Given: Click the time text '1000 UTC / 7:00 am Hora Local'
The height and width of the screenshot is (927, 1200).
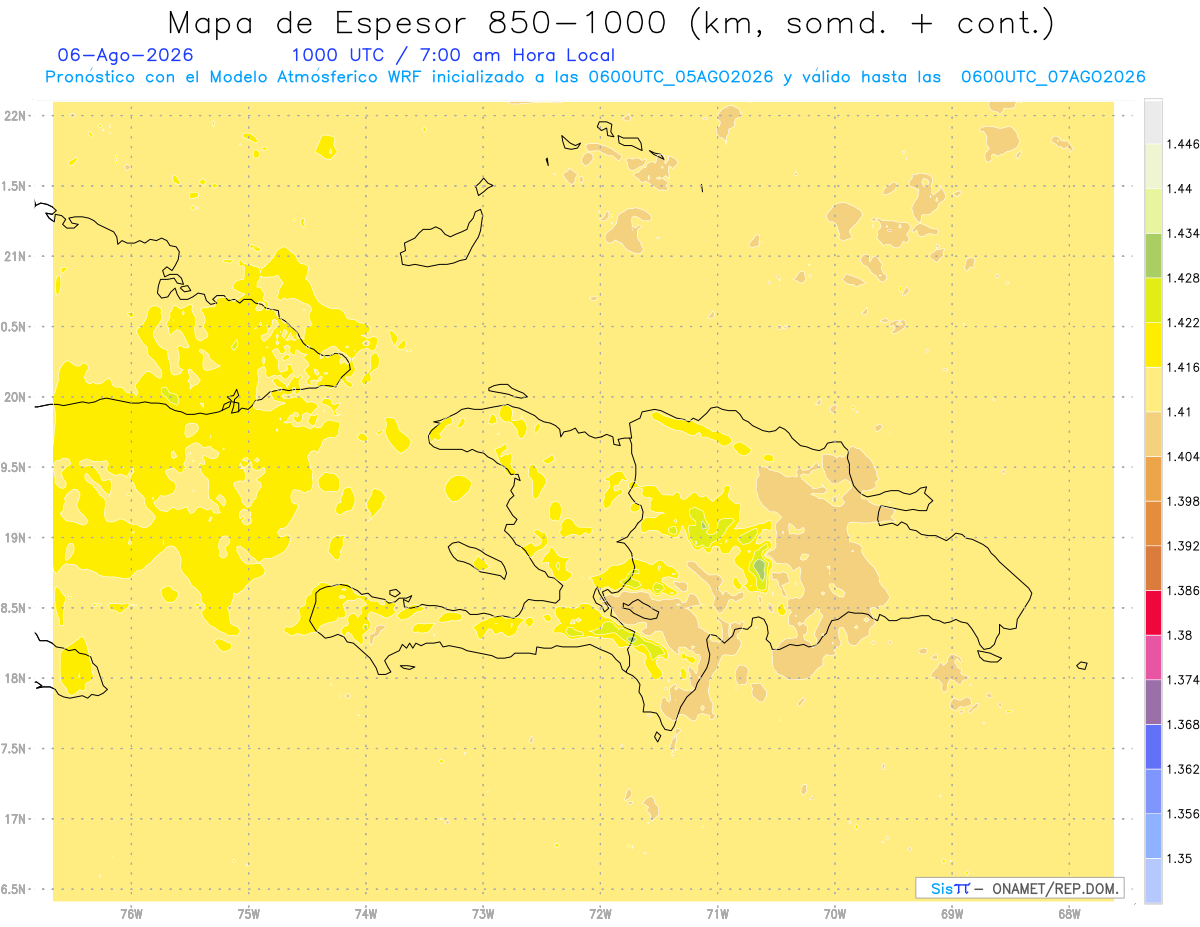Looking at the screenshot, I should click(x=453, y=56).
